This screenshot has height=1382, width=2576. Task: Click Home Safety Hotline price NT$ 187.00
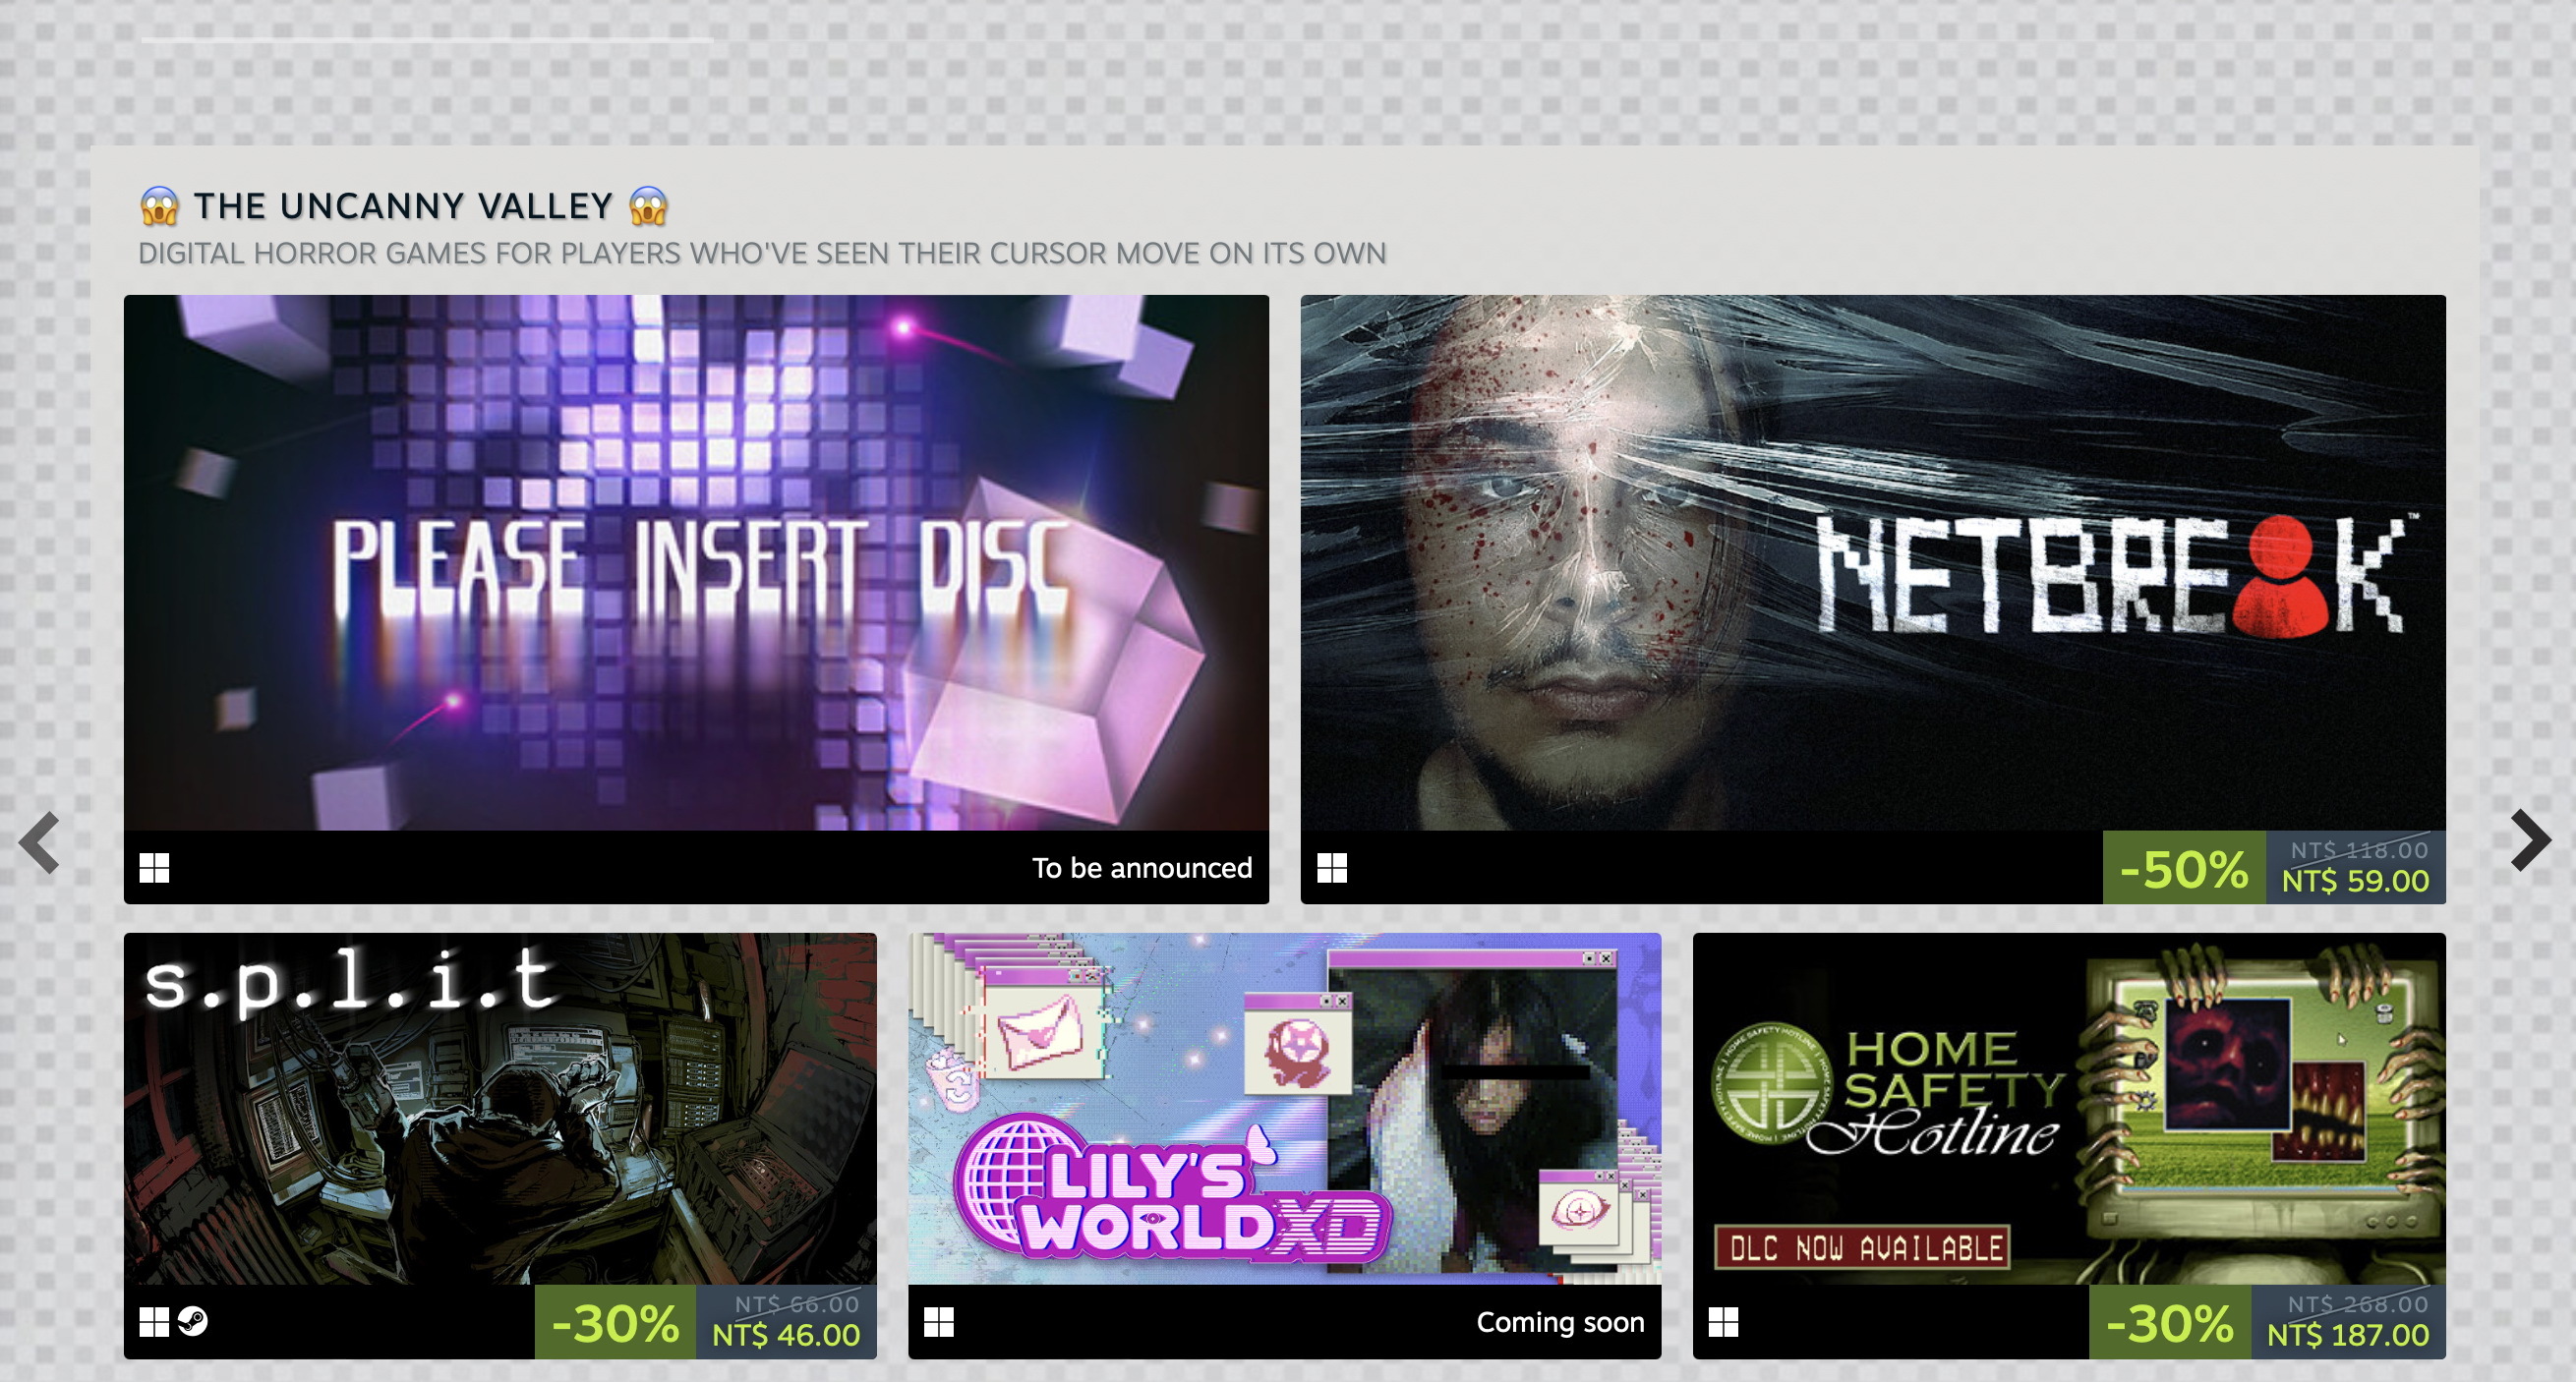[x=2348, y=1335]
